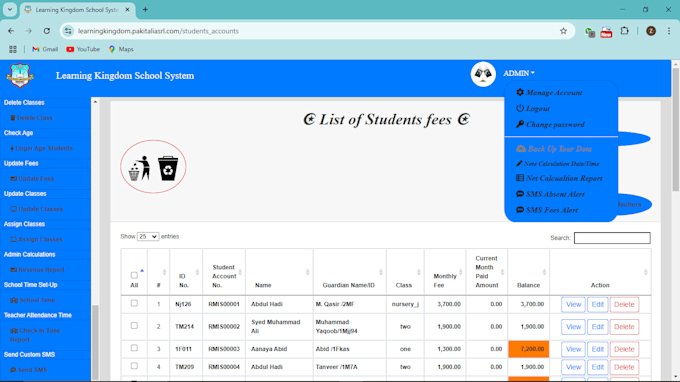Click the sidebar scrollbar up arrow
680x382 pixels.
(95, 101)
